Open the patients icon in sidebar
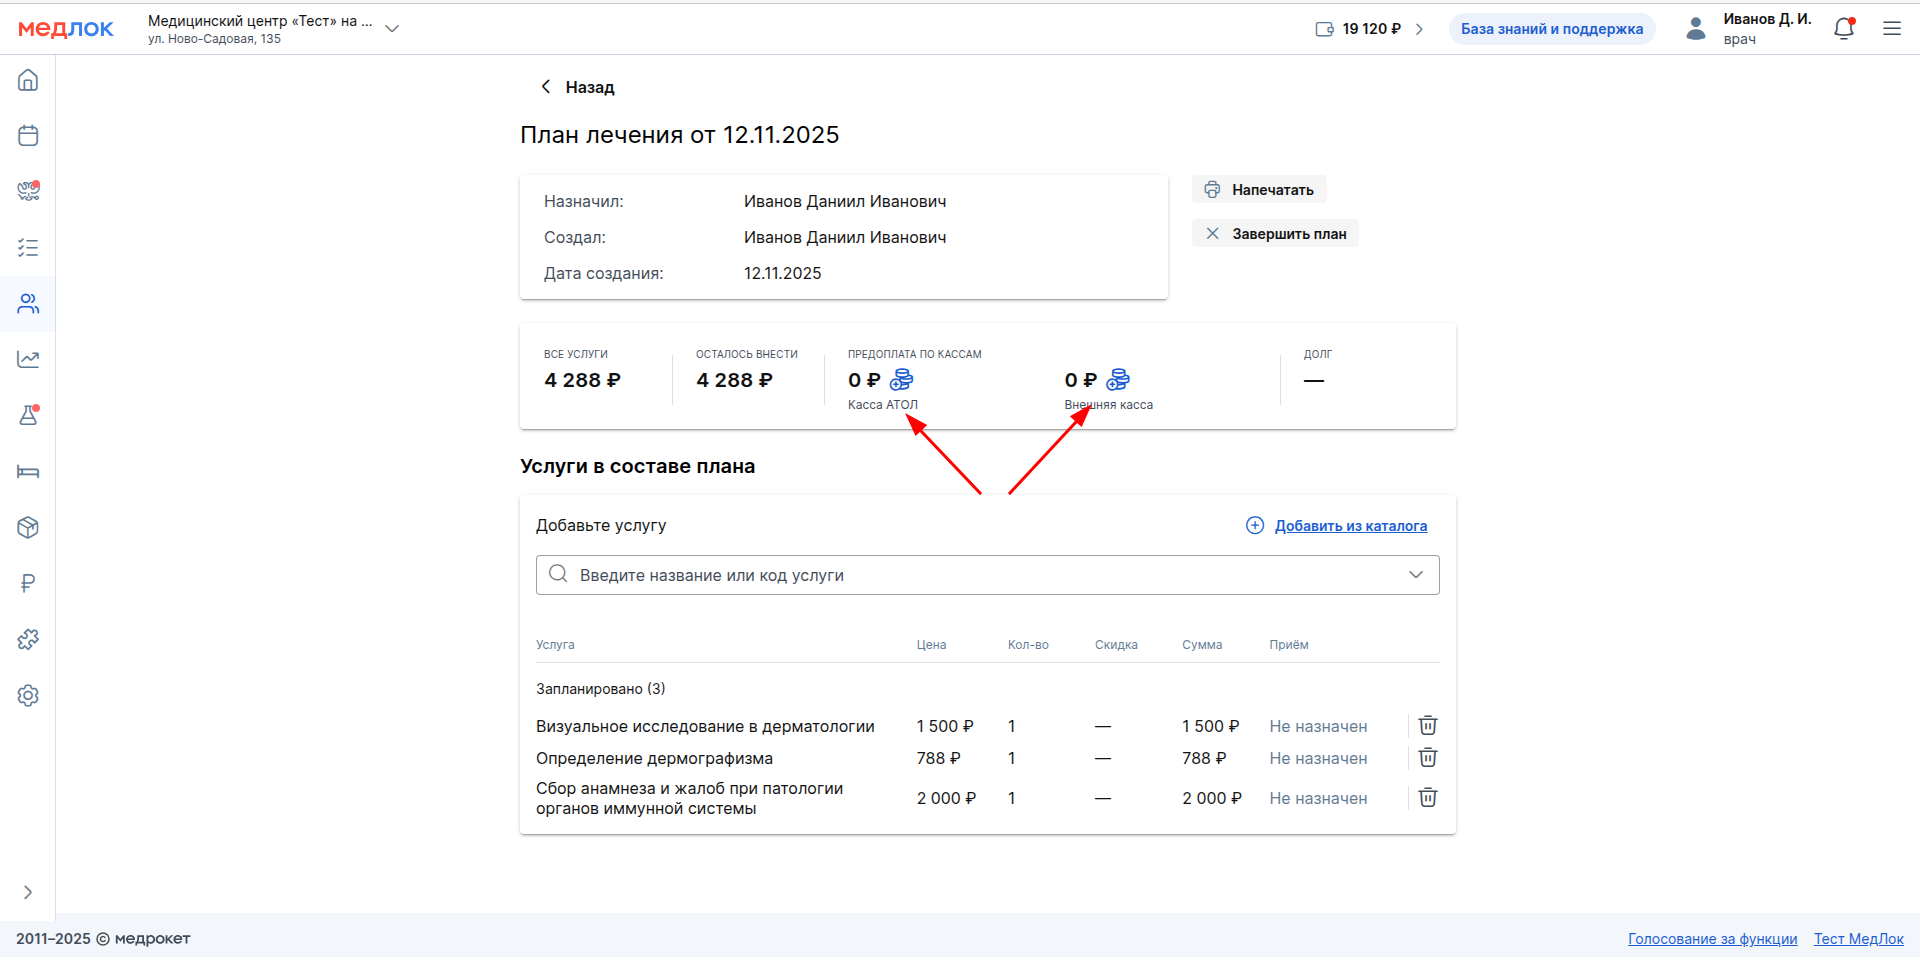 click(28, 304)
